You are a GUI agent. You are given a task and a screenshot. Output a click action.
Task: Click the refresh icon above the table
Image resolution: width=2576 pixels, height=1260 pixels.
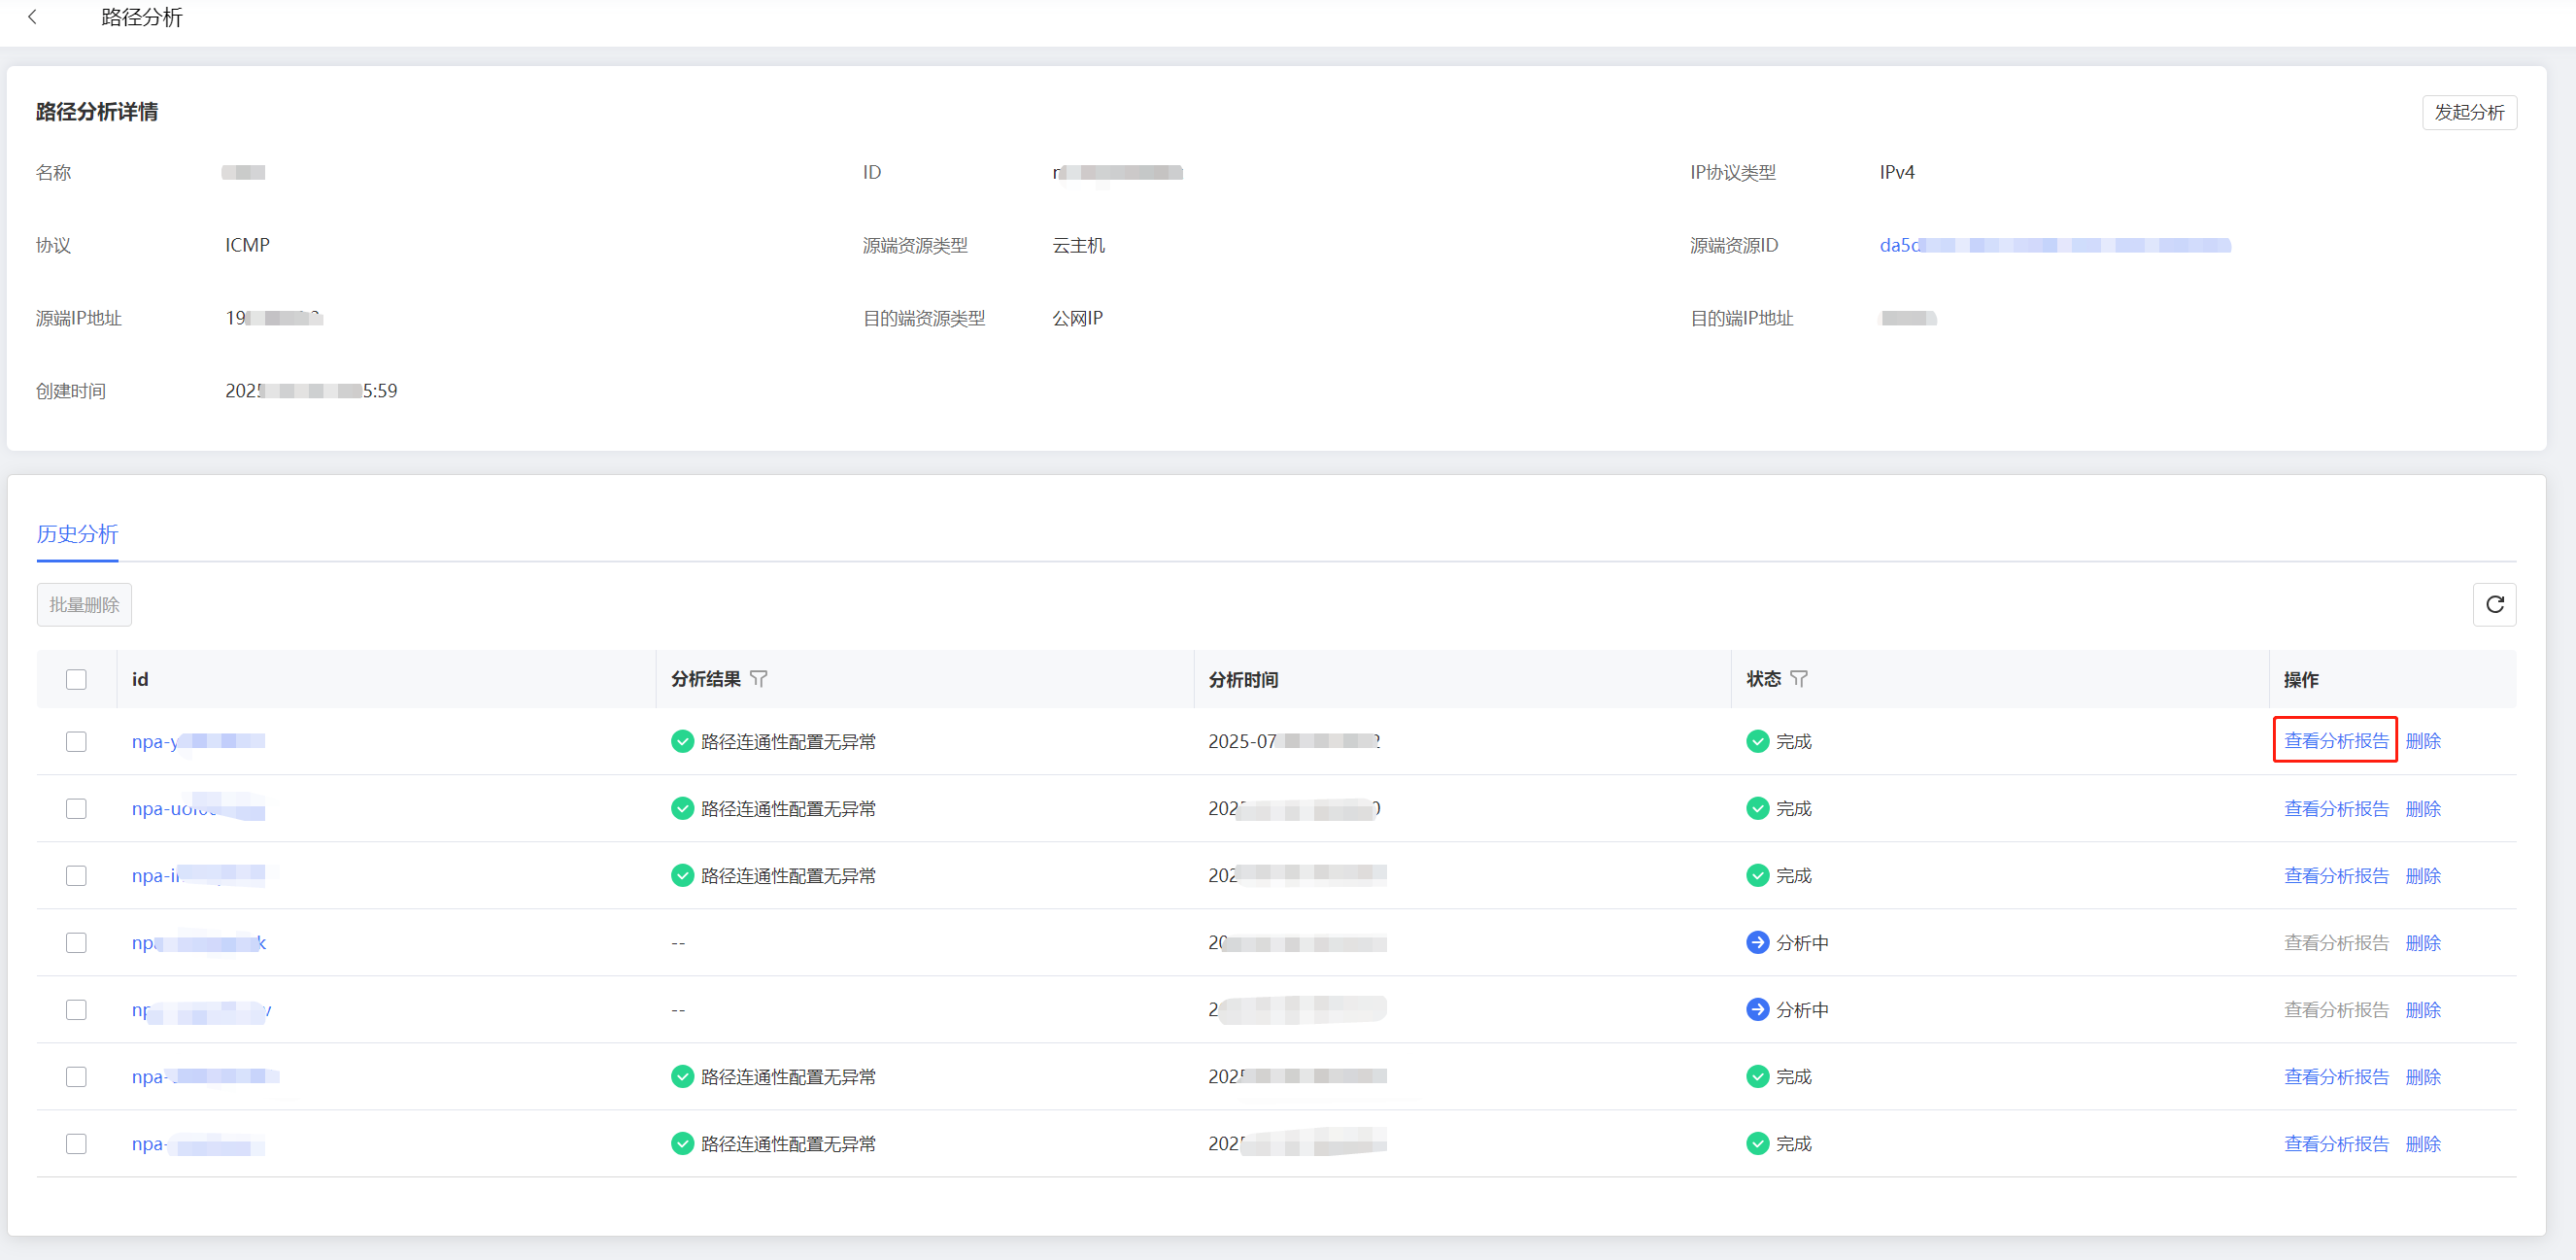click(x=2494, y=604)
